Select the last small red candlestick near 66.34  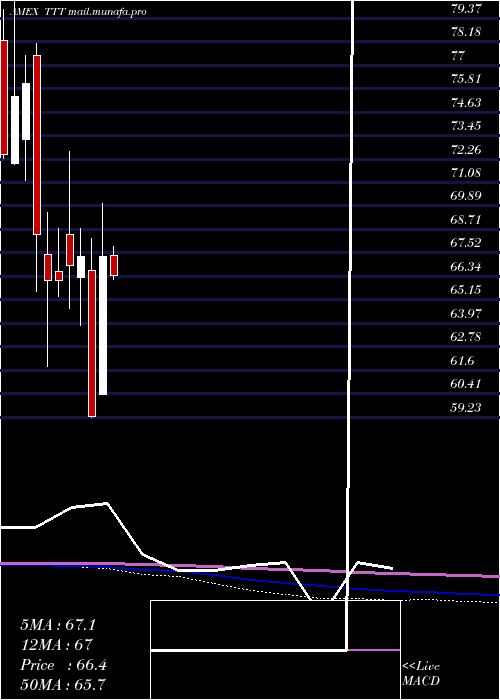114,265
